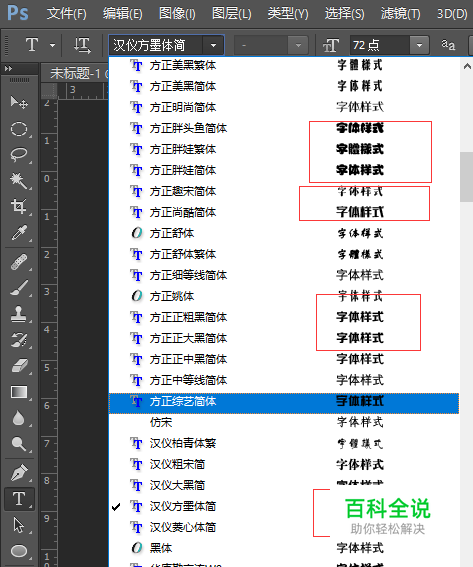Choose 方正美黑繁体 font
Screen dimensions: 473x567
(x=284, y=65)
